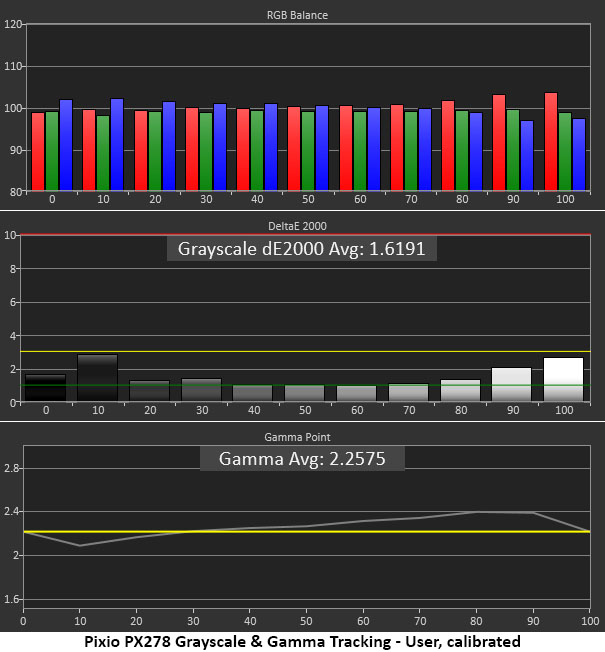Screen dimensions: 605x652
Task: Click the green bar at 50 in RGB Balance
Action: click(308, 151)
